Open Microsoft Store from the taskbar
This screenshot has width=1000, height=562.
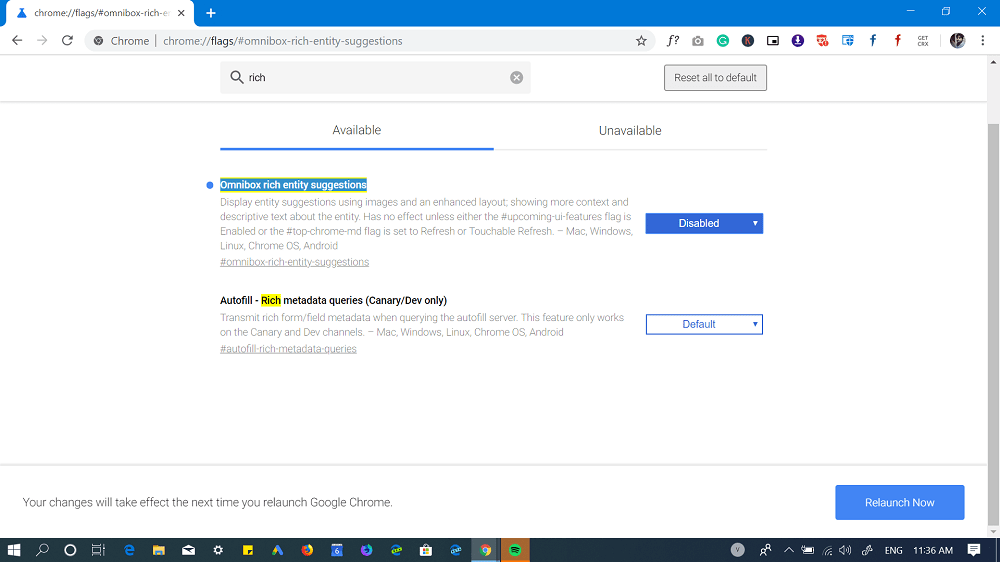[426, 550]
